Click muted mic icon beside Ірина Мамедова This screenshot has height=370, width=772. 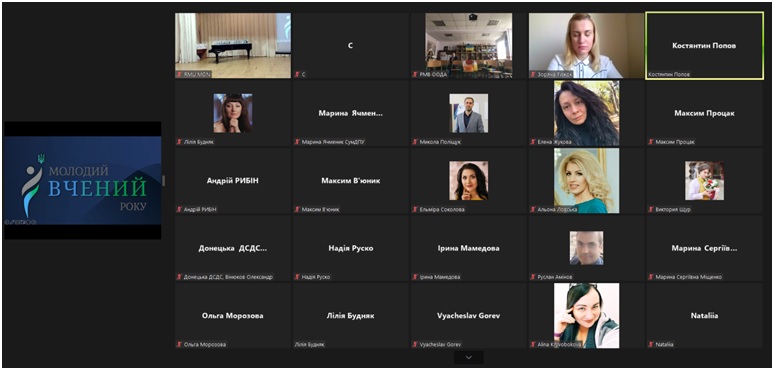[415, 277]
